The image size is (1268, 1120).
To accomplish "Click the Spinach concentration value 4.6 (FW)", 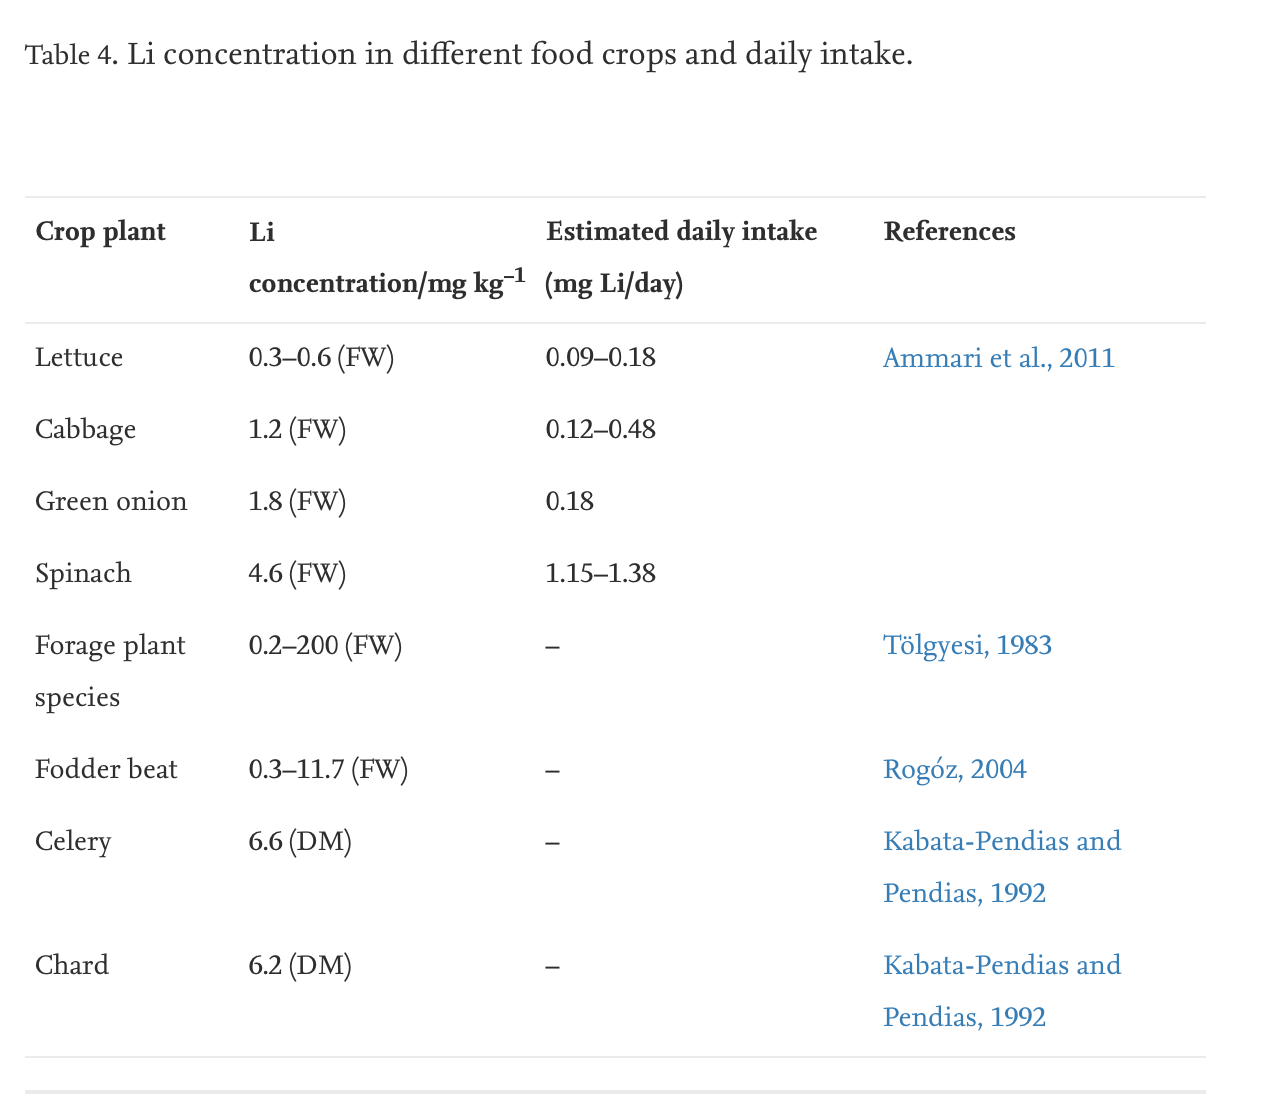I will 297,573.
